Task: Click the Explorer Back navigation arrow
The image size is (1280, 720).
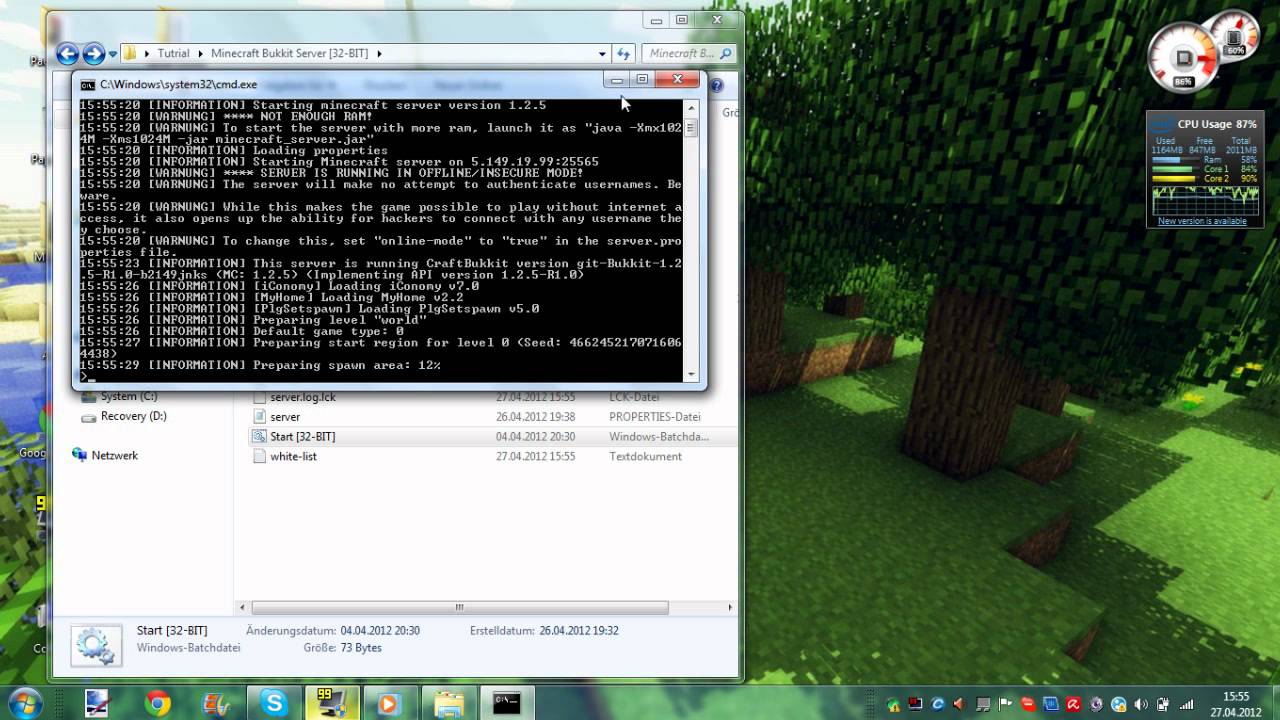Action: pos(68,54)
